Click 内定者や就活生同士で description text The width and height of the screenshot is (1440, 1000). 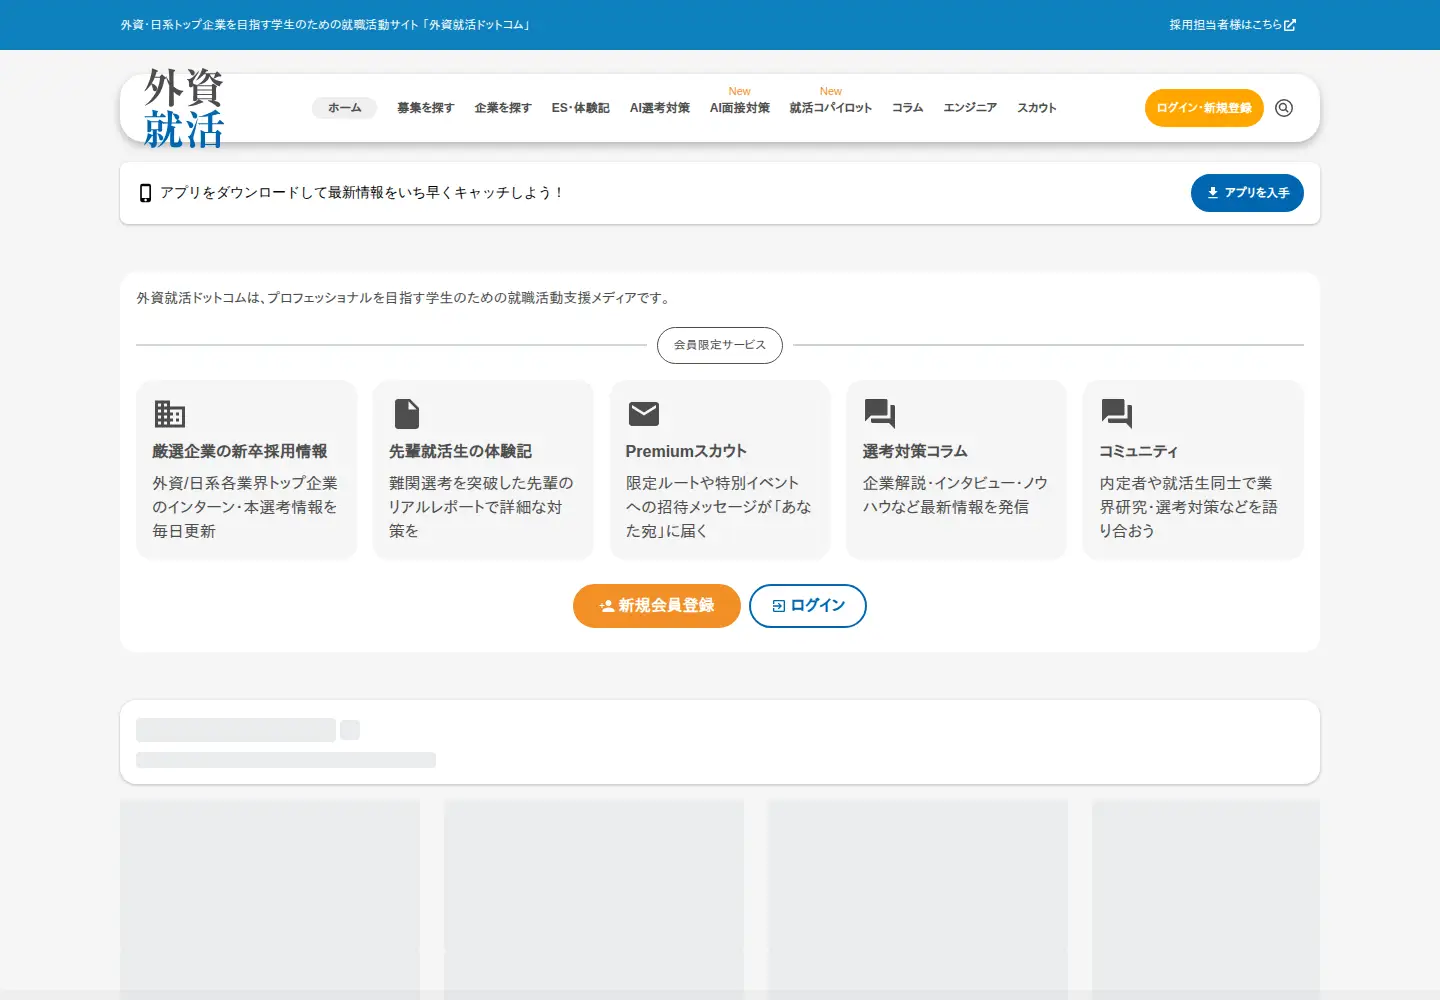1188,507
